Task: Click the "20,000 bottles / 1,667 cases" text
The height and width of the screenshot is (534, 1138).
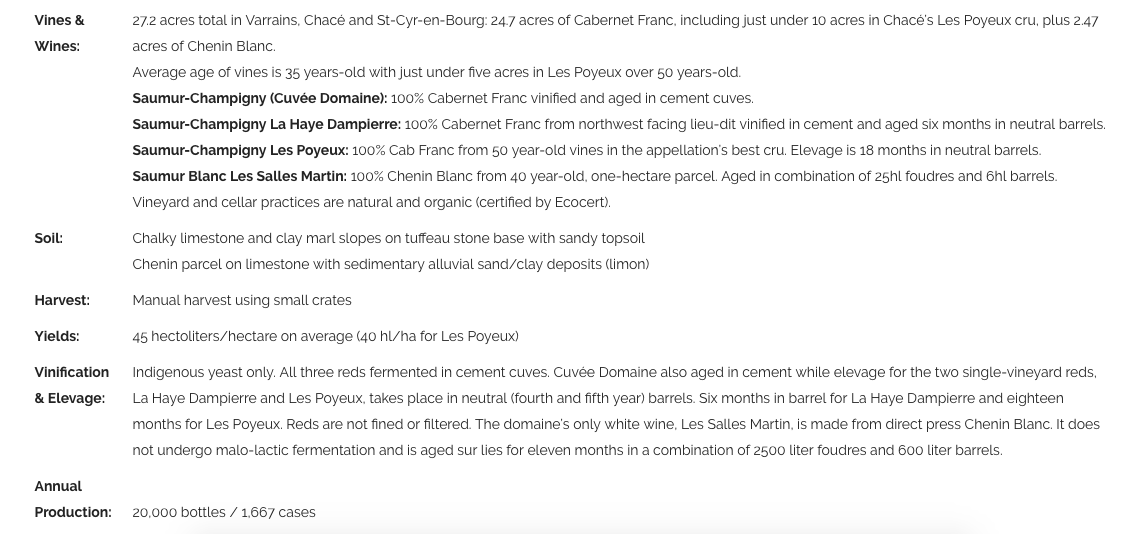Action: click(223, 512)
